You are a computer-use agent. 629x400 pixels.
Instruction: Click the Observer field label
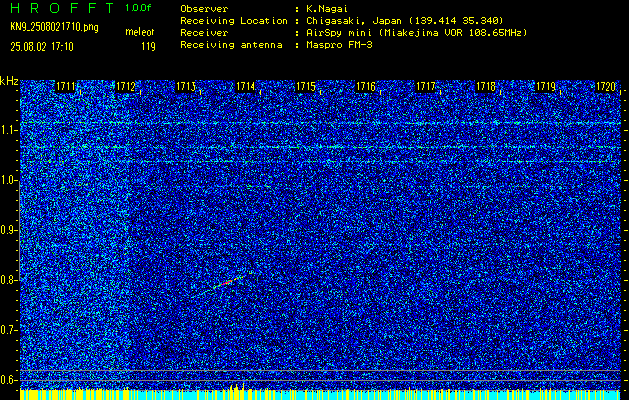[204, 9]
